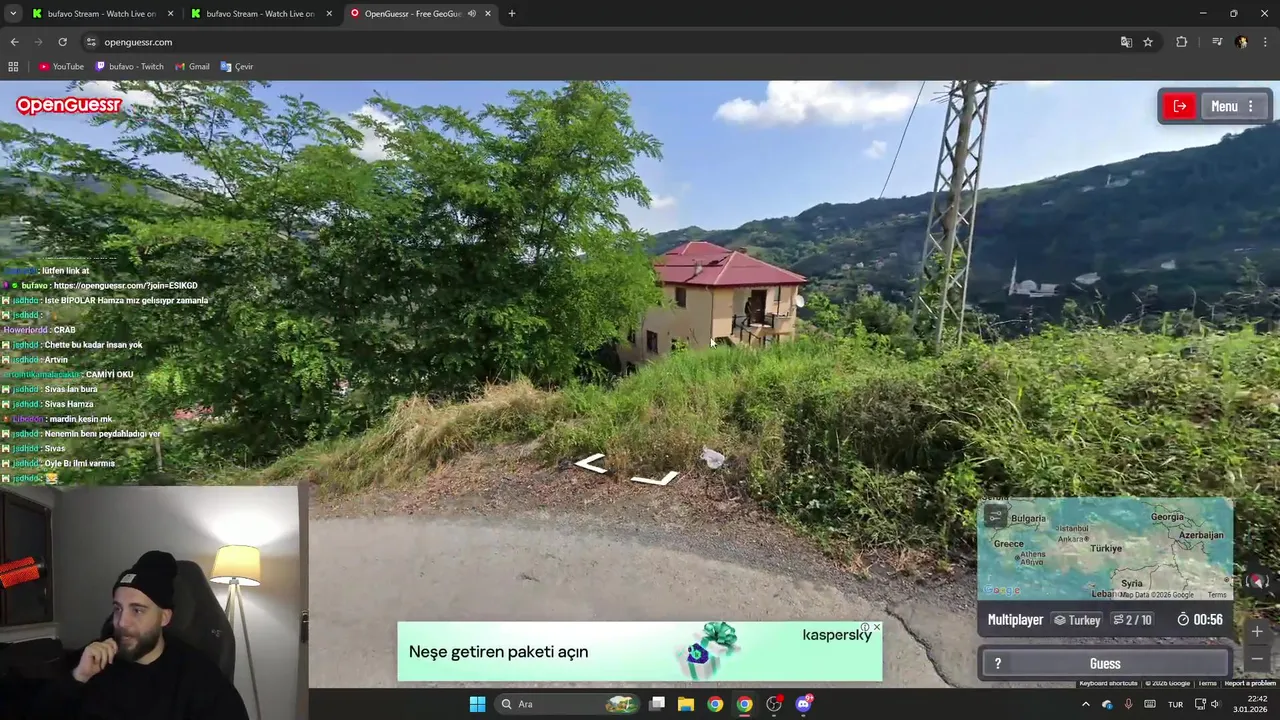1280x720 pixels.
Task: Click the red leave game icon
Action: point(1180,106)
